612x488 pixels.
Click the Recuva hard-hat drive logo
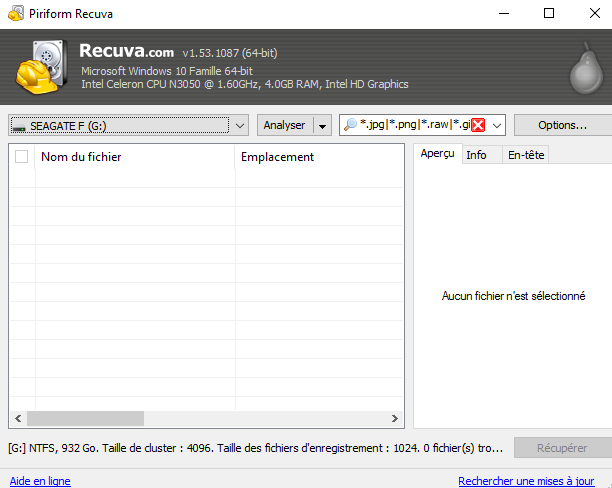pyautogui.click(x=42, y=67)
